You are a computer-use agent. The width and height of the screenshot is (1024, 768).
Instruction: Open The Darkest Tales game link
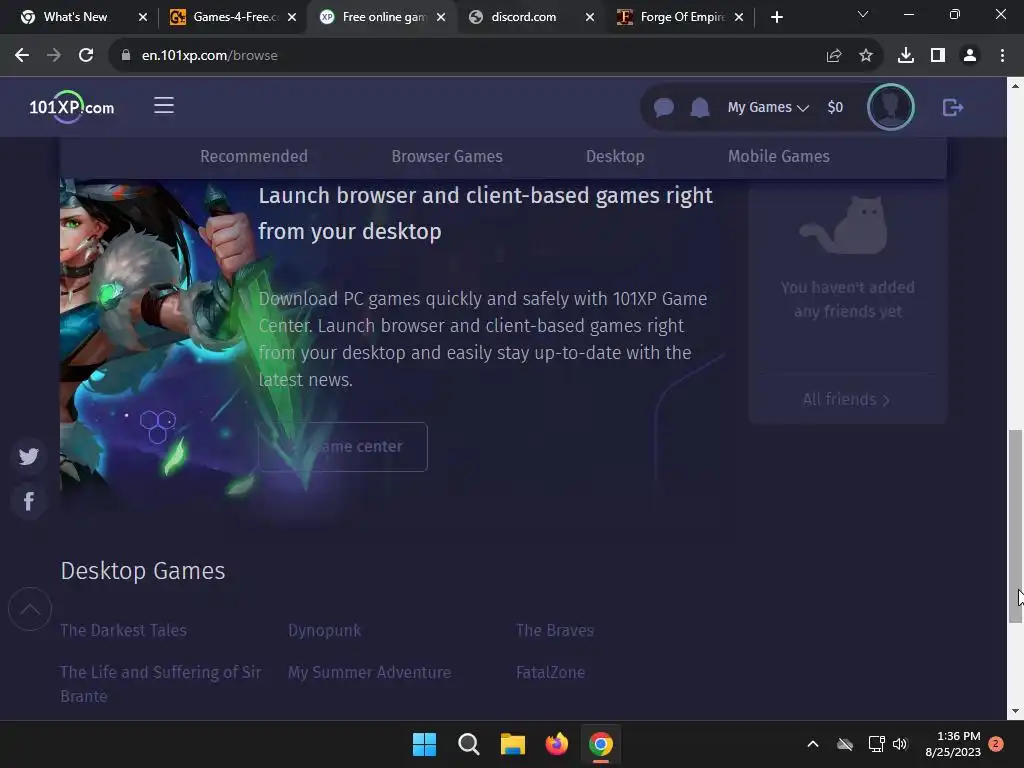coord(123,630)
